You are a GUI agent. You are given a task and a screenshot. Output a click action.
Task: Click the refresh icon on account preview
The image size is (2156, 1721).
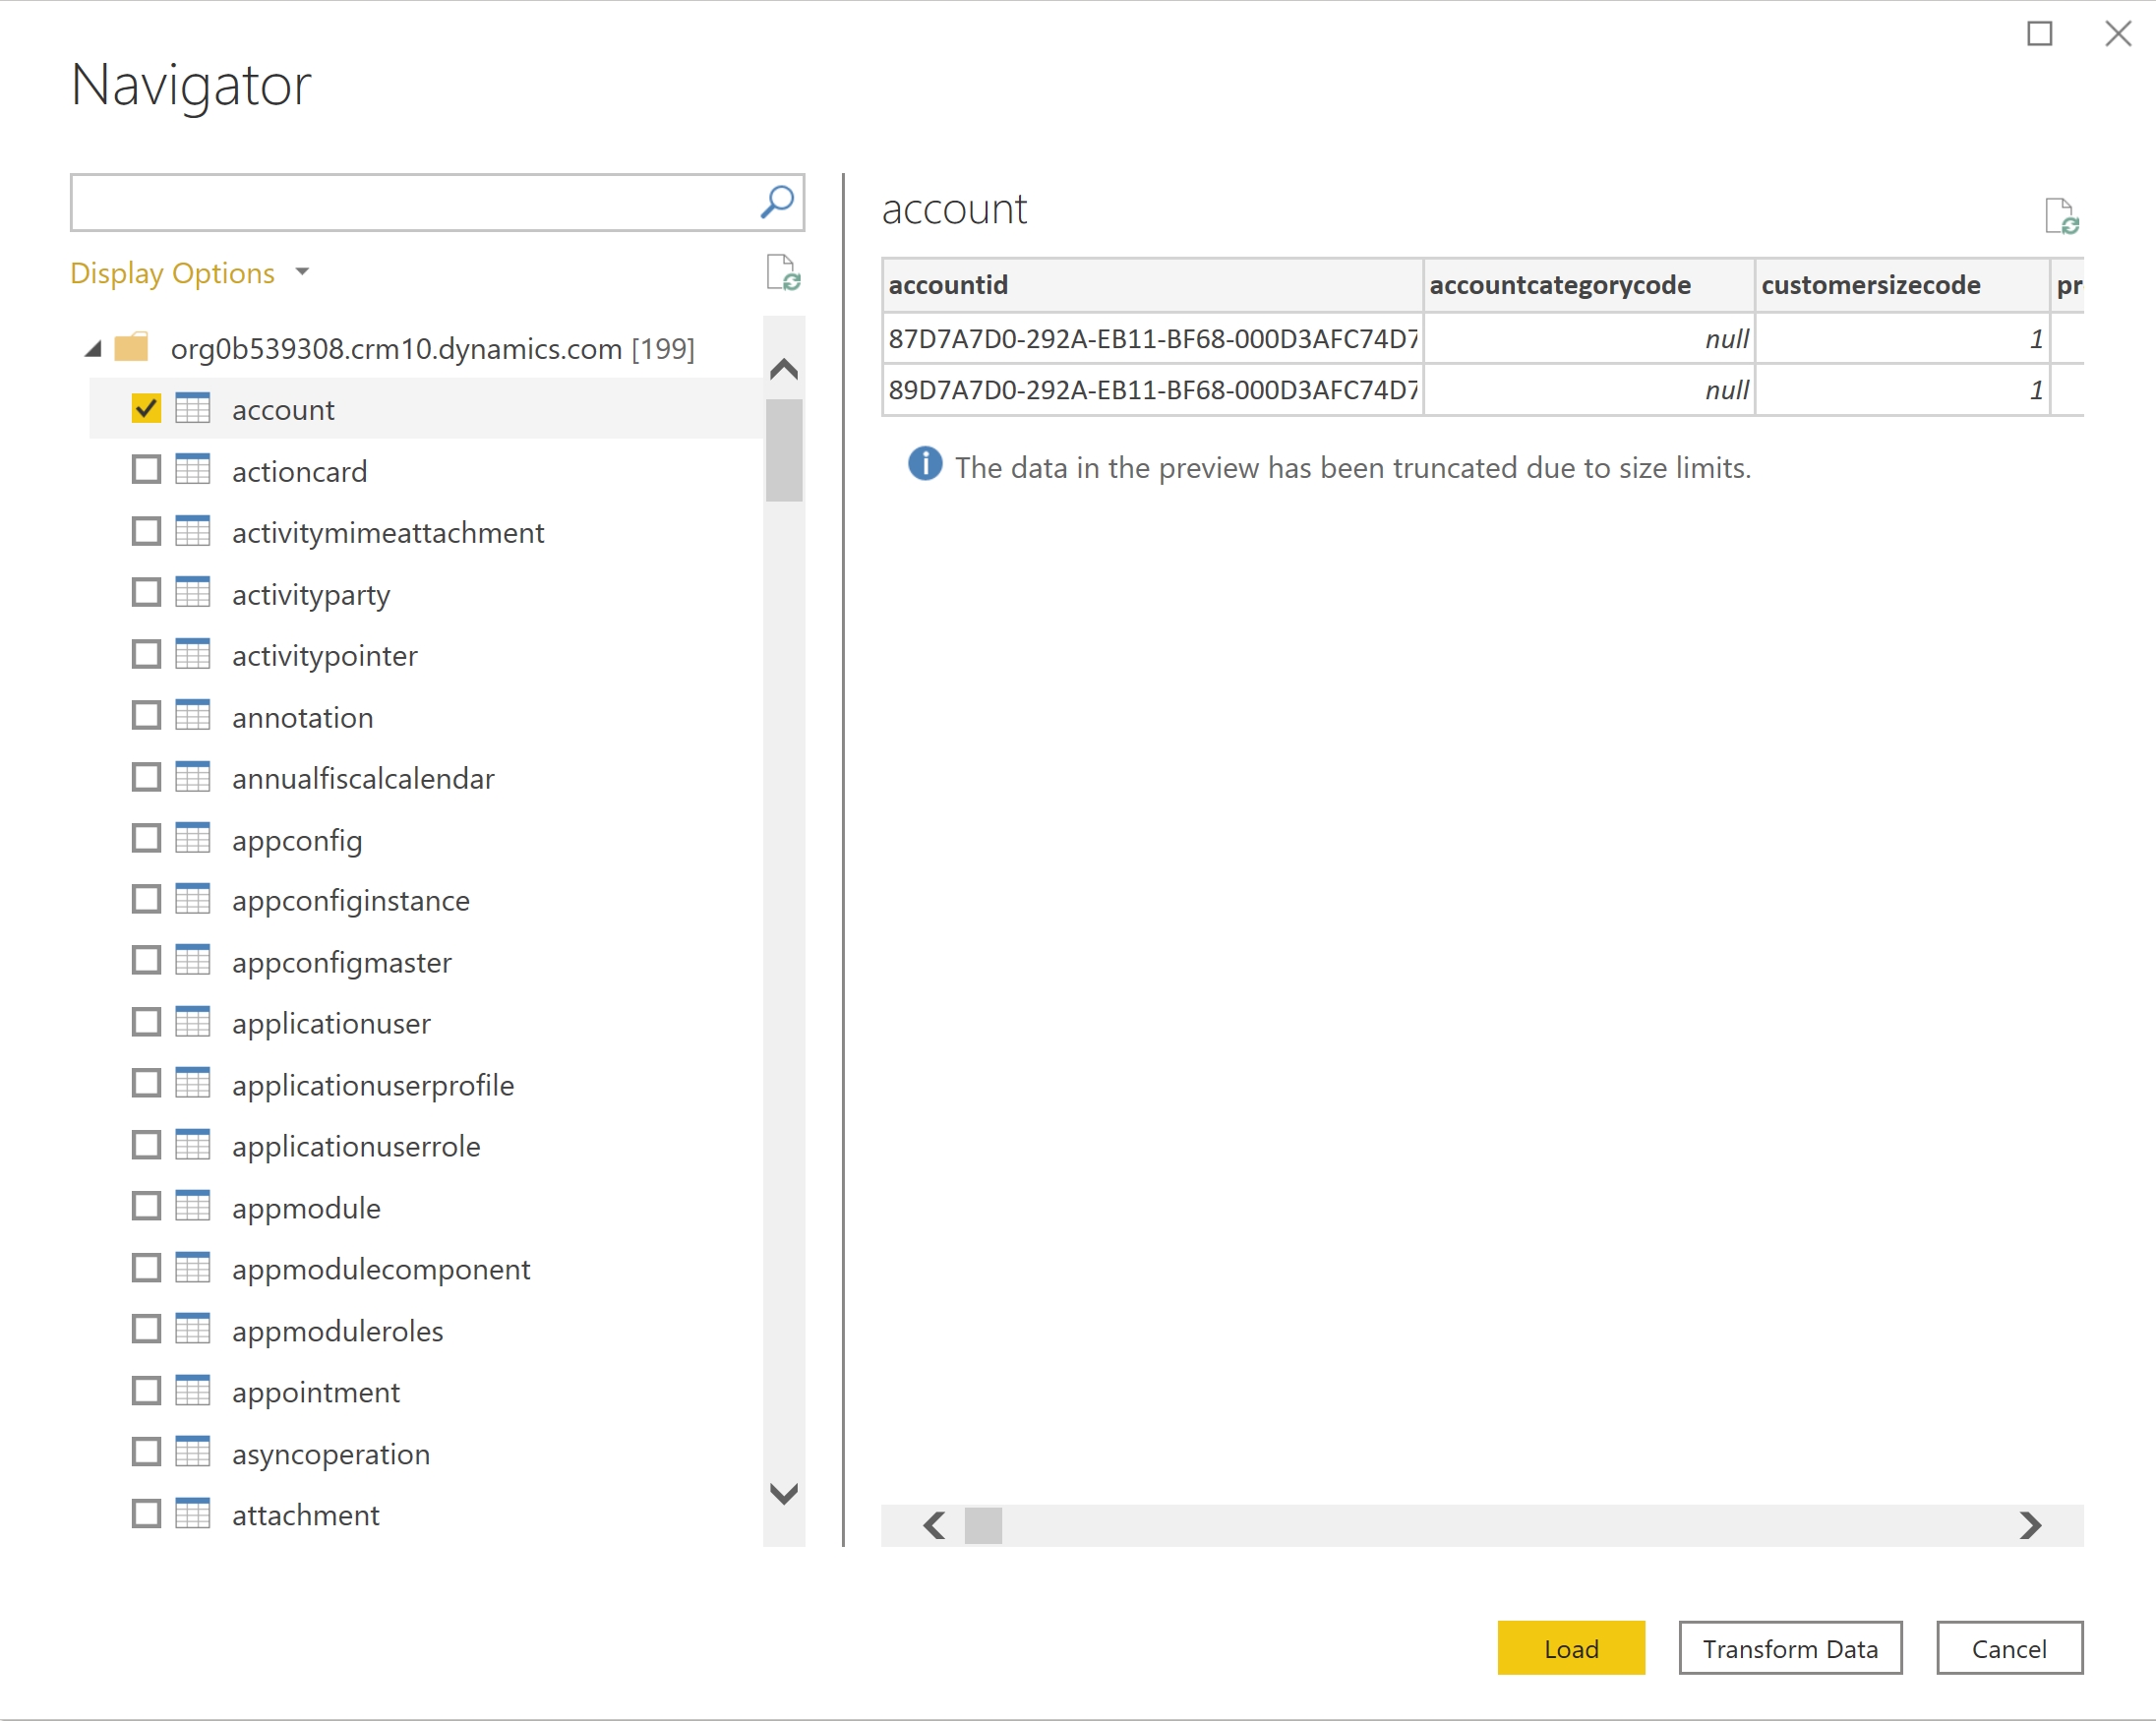click(x=2066, y=214)
